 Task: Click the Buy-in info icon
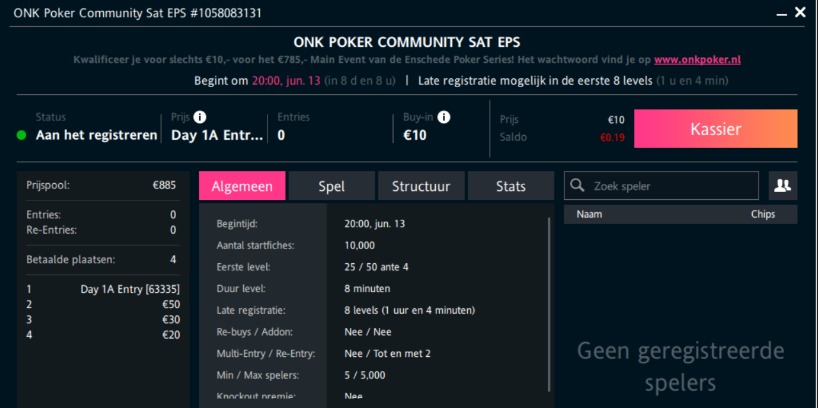pos(444,117)
